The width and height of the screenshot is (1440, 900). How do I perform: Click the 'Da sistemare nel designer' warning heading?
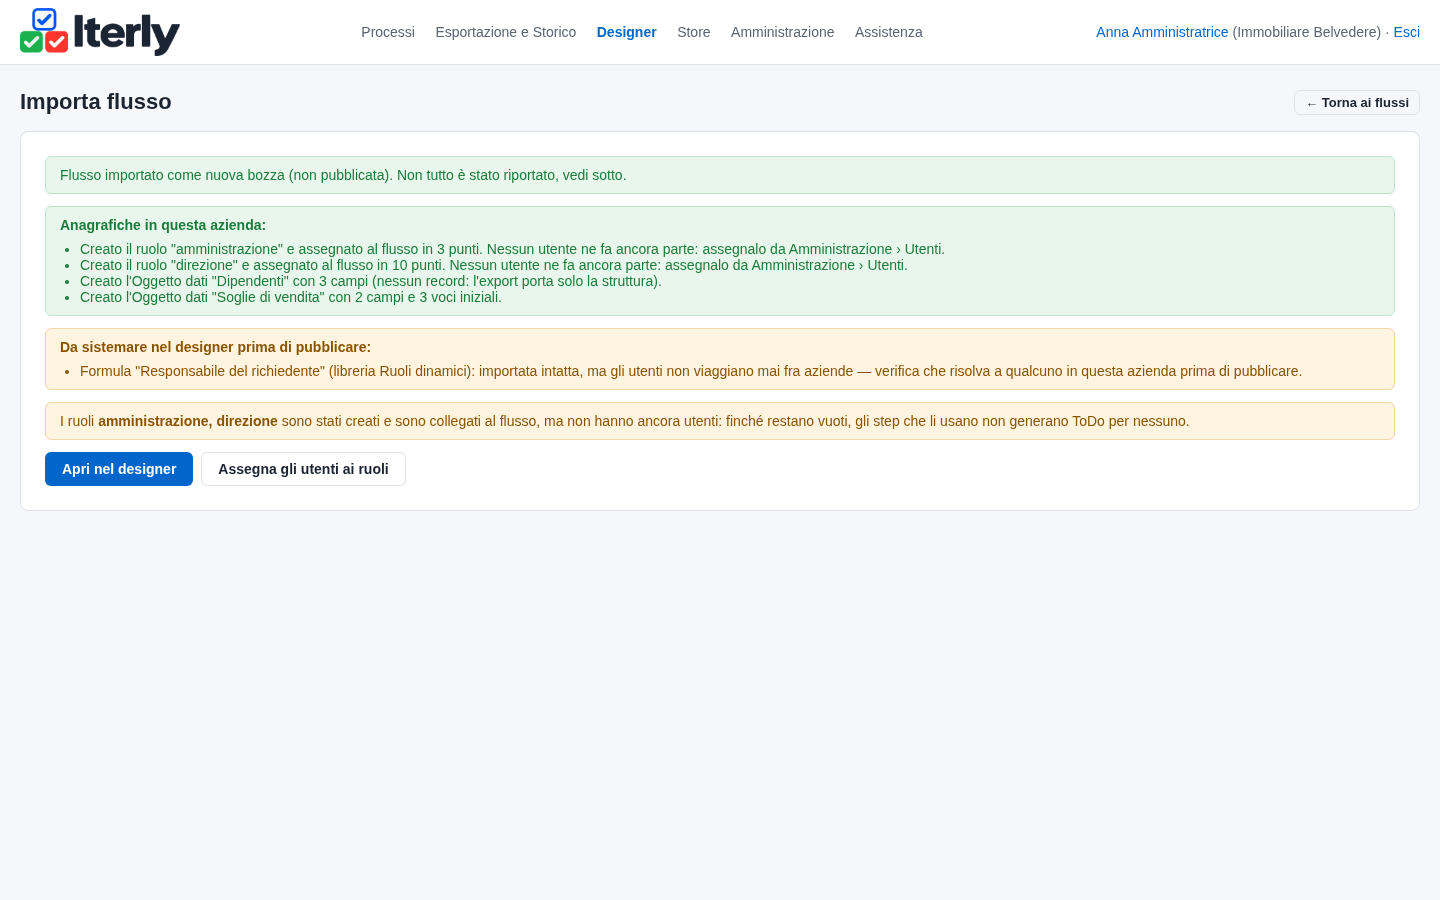coord(215,347)
